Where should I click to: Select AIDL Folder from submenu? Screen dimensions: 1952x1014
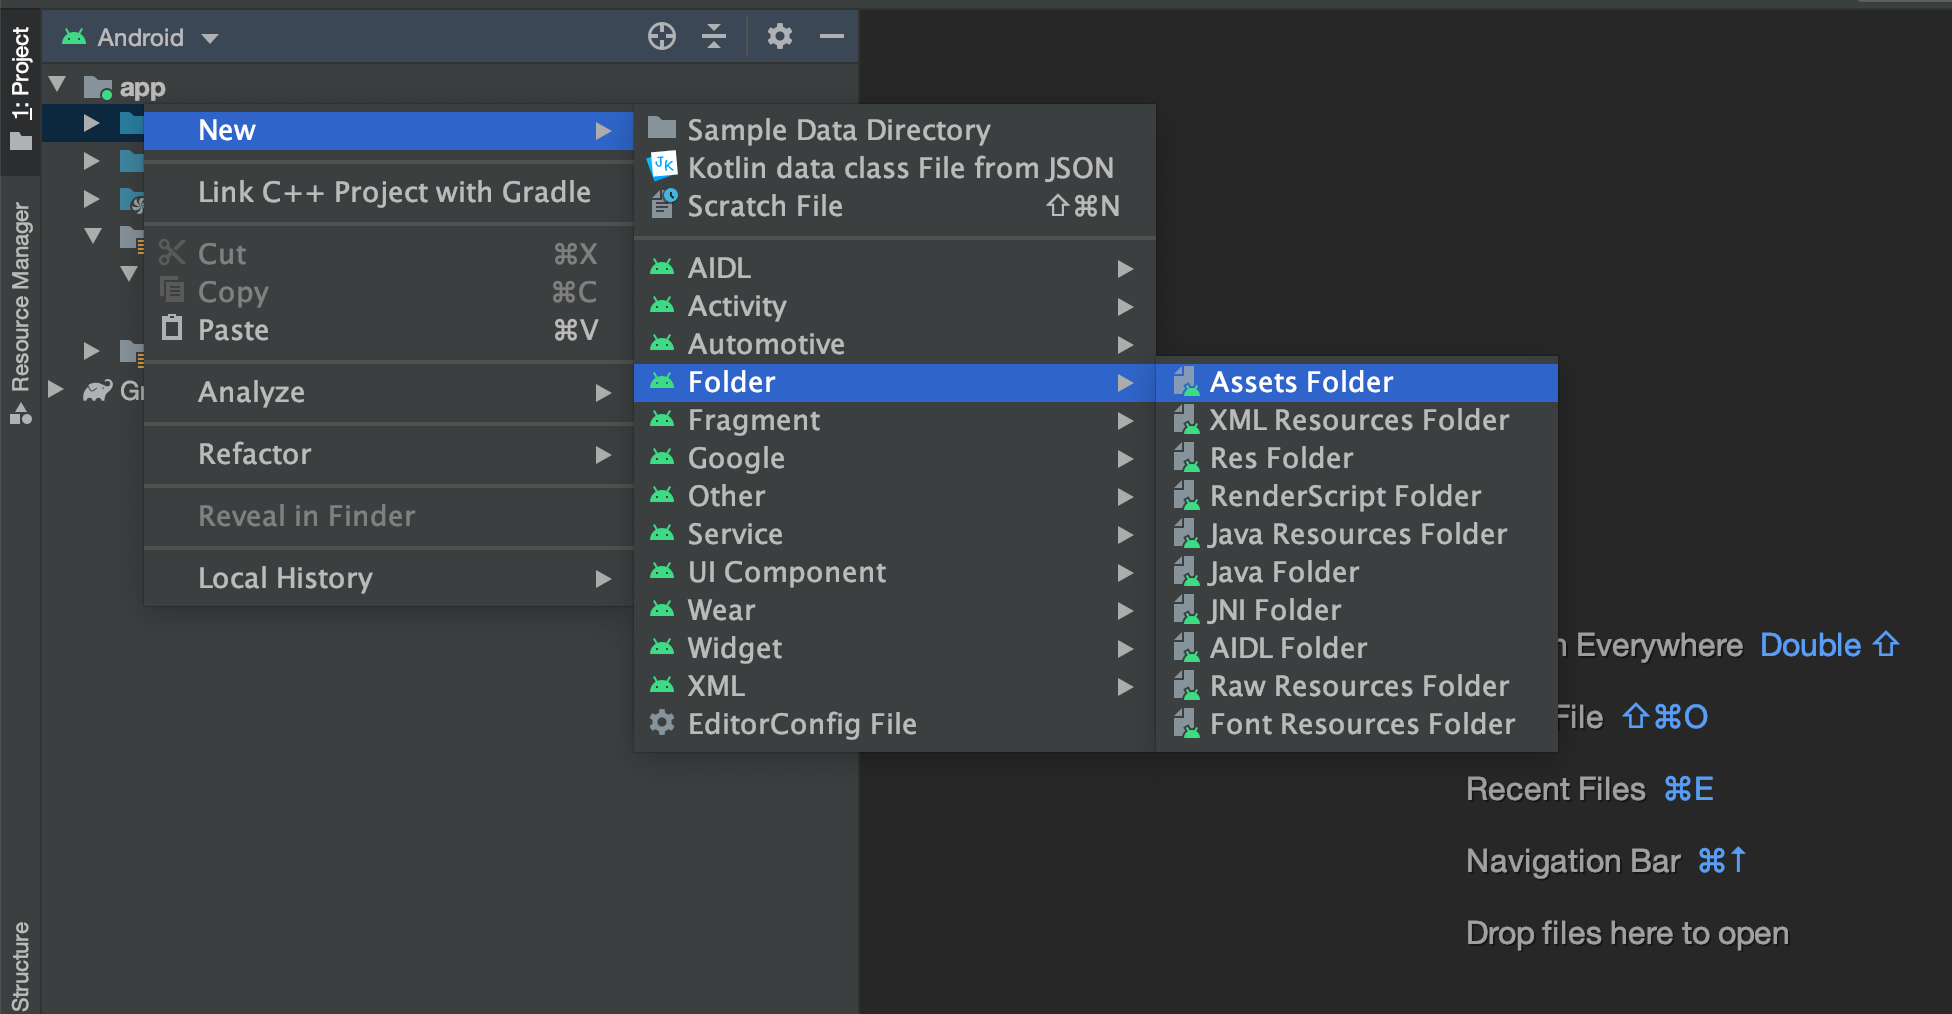coord(1357,648)
